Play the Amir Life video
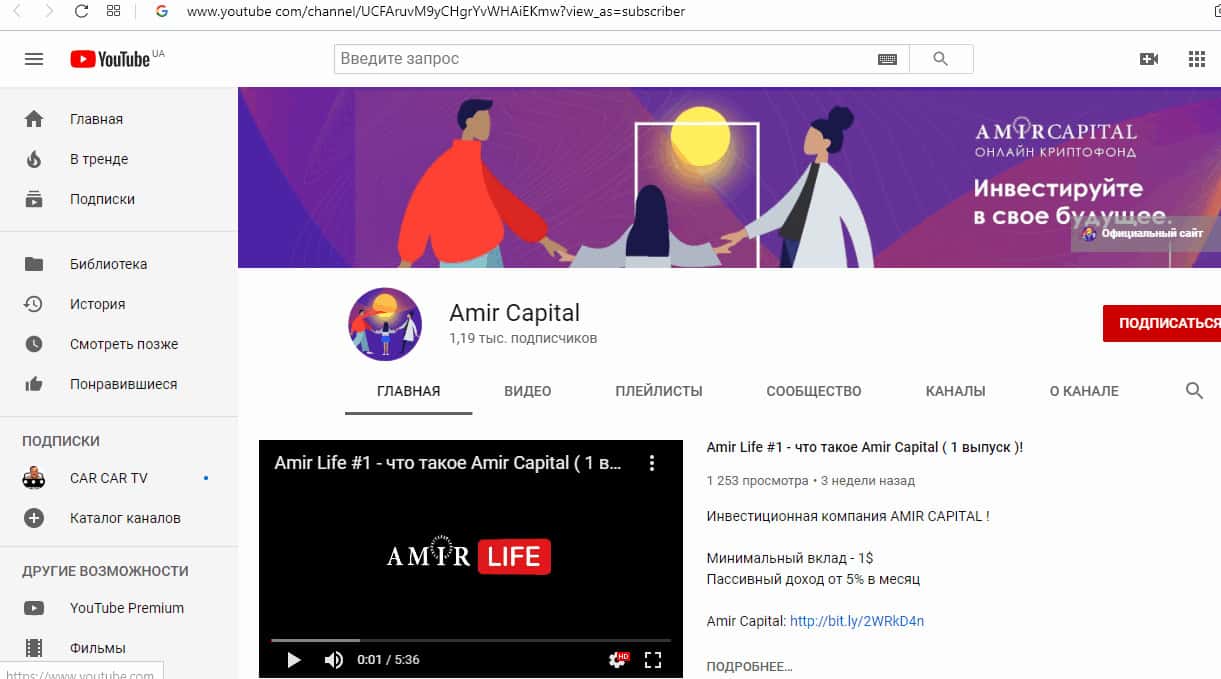The width and height of the screenshot is (1221, 679). click(x=294, y=660)
